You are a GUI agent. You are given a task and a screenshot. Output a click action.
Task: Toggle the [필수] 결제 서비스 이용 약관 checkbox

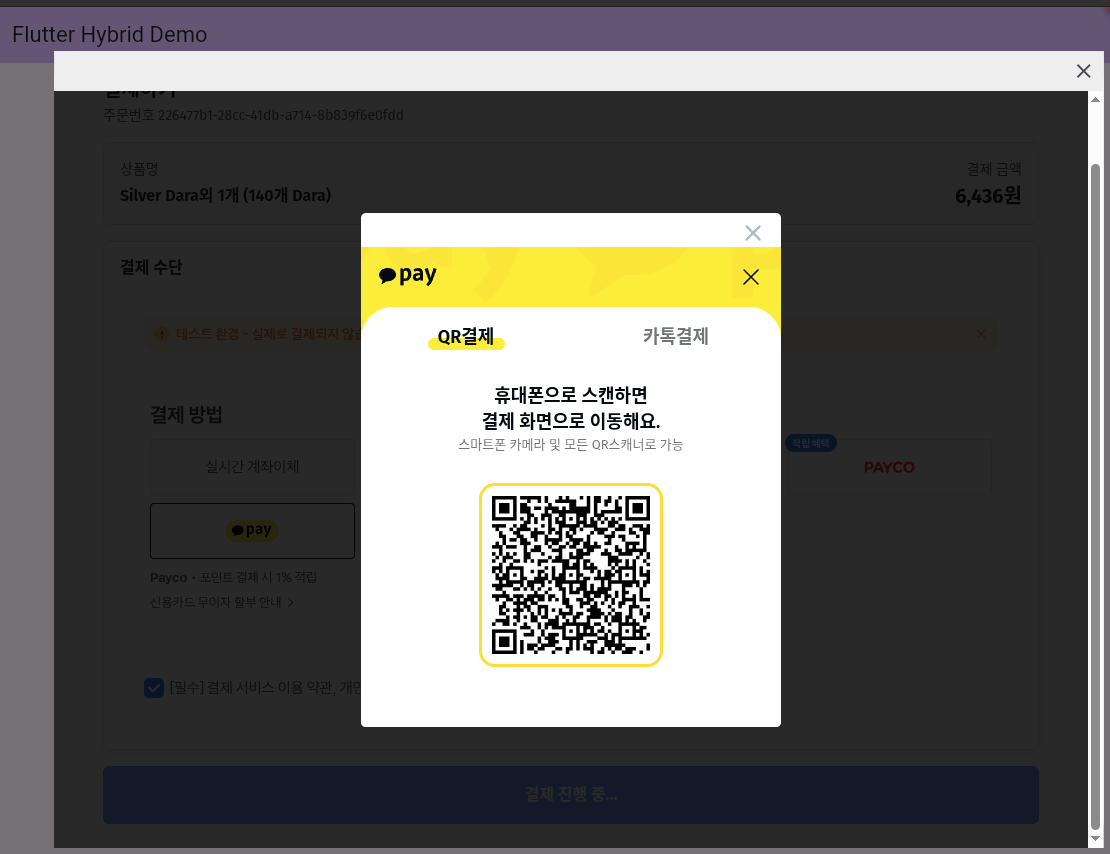[154, 688]
